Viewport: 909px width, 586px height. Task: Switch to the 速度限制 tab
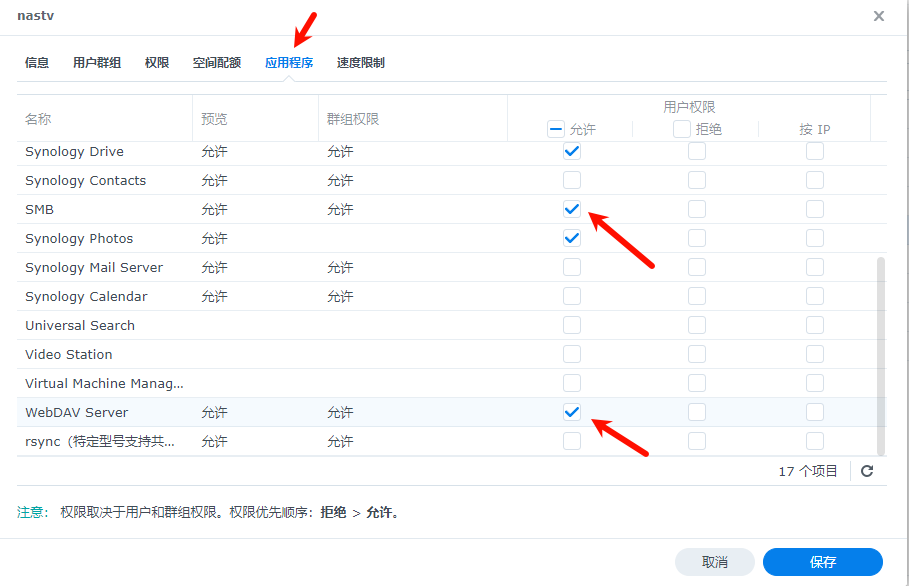tap(361, 63)
